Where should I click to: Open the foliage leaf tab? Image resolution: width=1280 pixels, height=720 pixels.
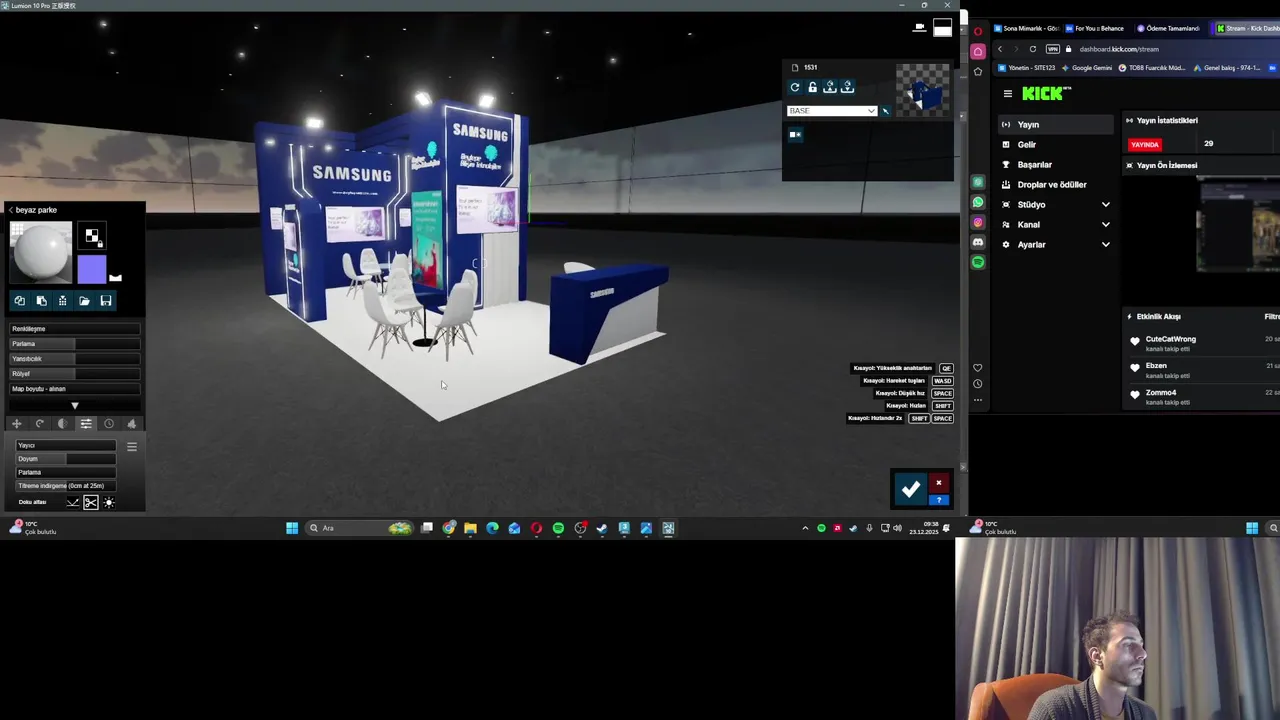click(131, 423)
